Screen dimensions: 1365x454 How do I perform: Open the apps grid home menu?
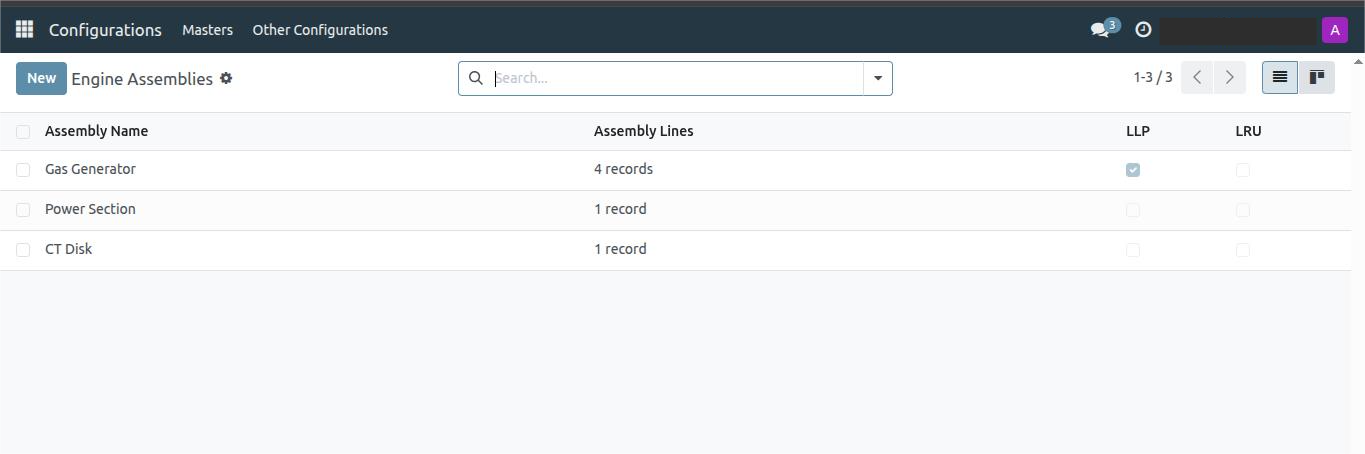pyautogui.click(x=24, y=30)
